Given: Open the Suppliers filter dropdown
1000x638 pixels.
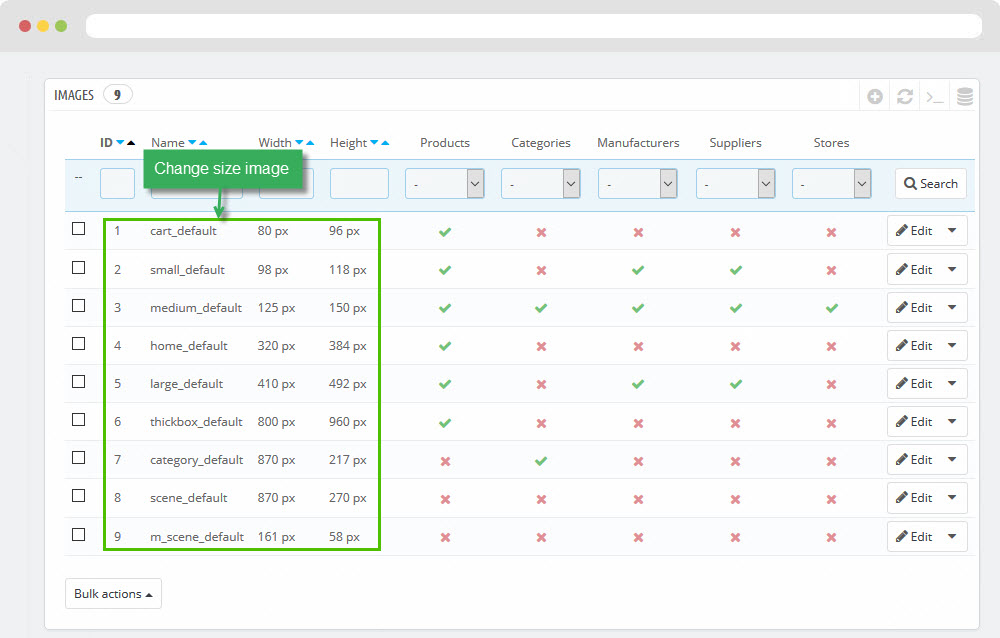Looking at the screenshot, I should coord(735,184).
